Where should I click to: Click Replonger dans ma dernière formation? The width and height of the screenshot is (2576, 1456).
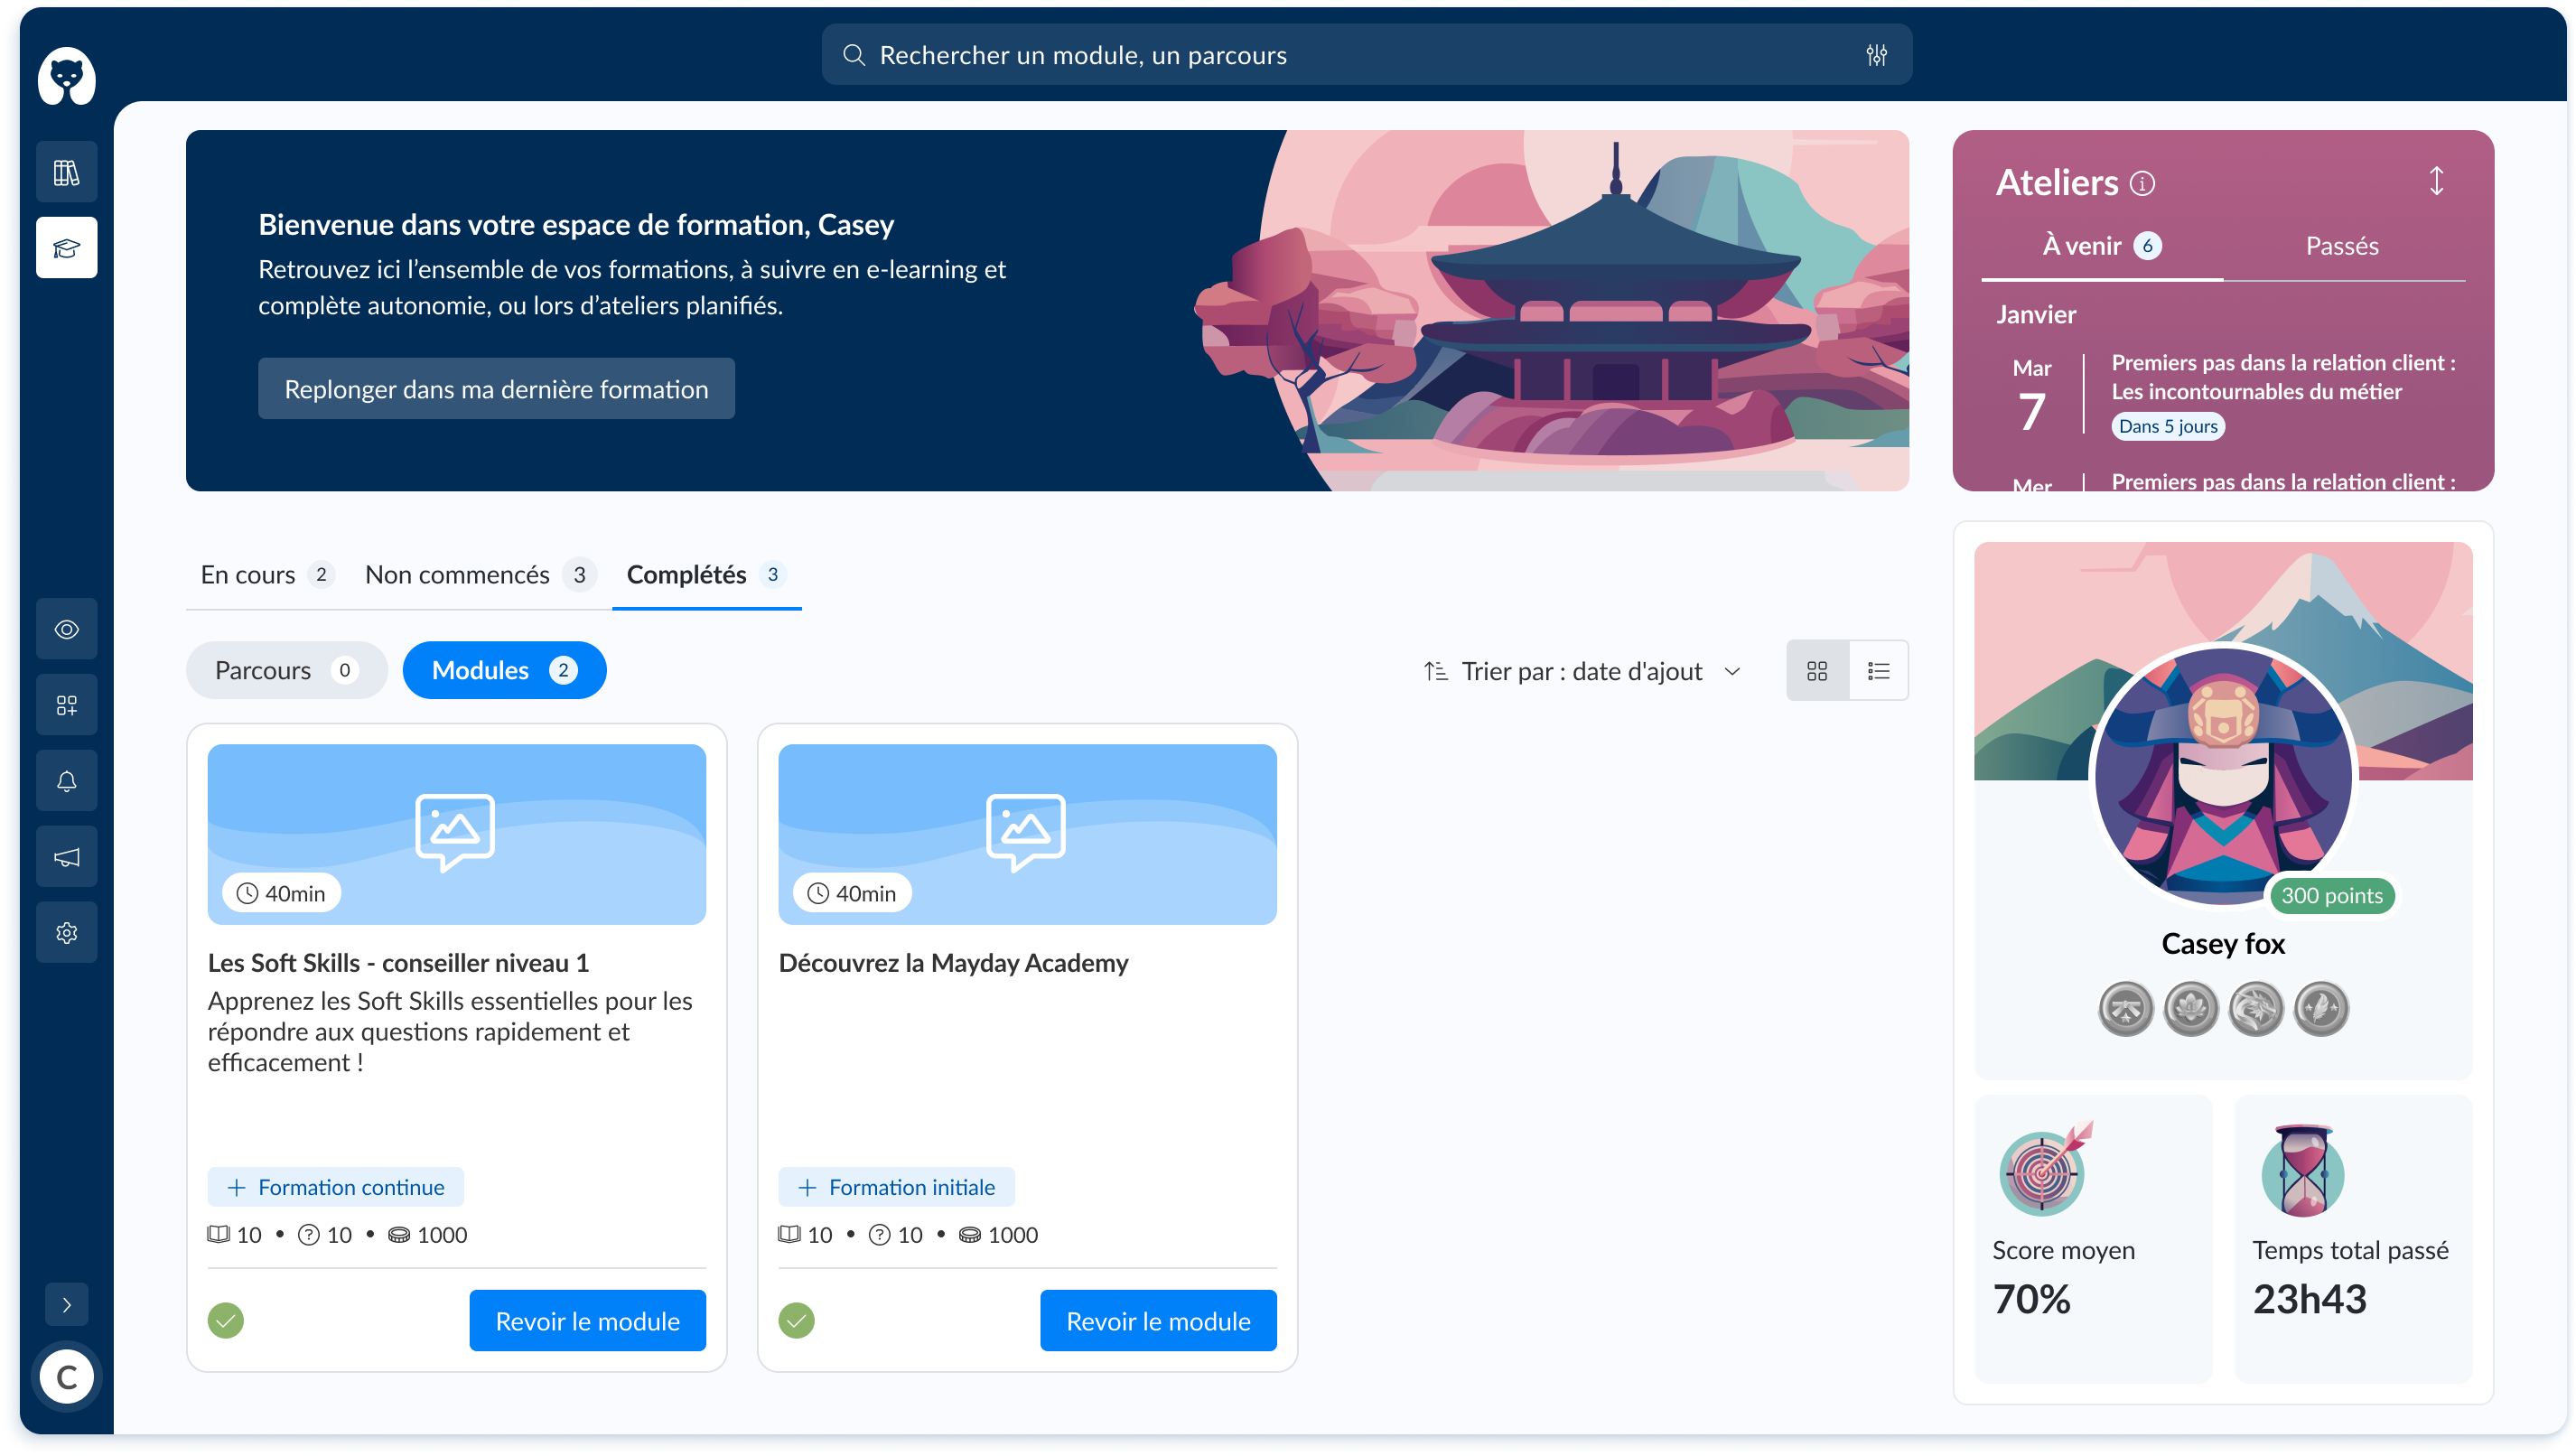point(496,389)
